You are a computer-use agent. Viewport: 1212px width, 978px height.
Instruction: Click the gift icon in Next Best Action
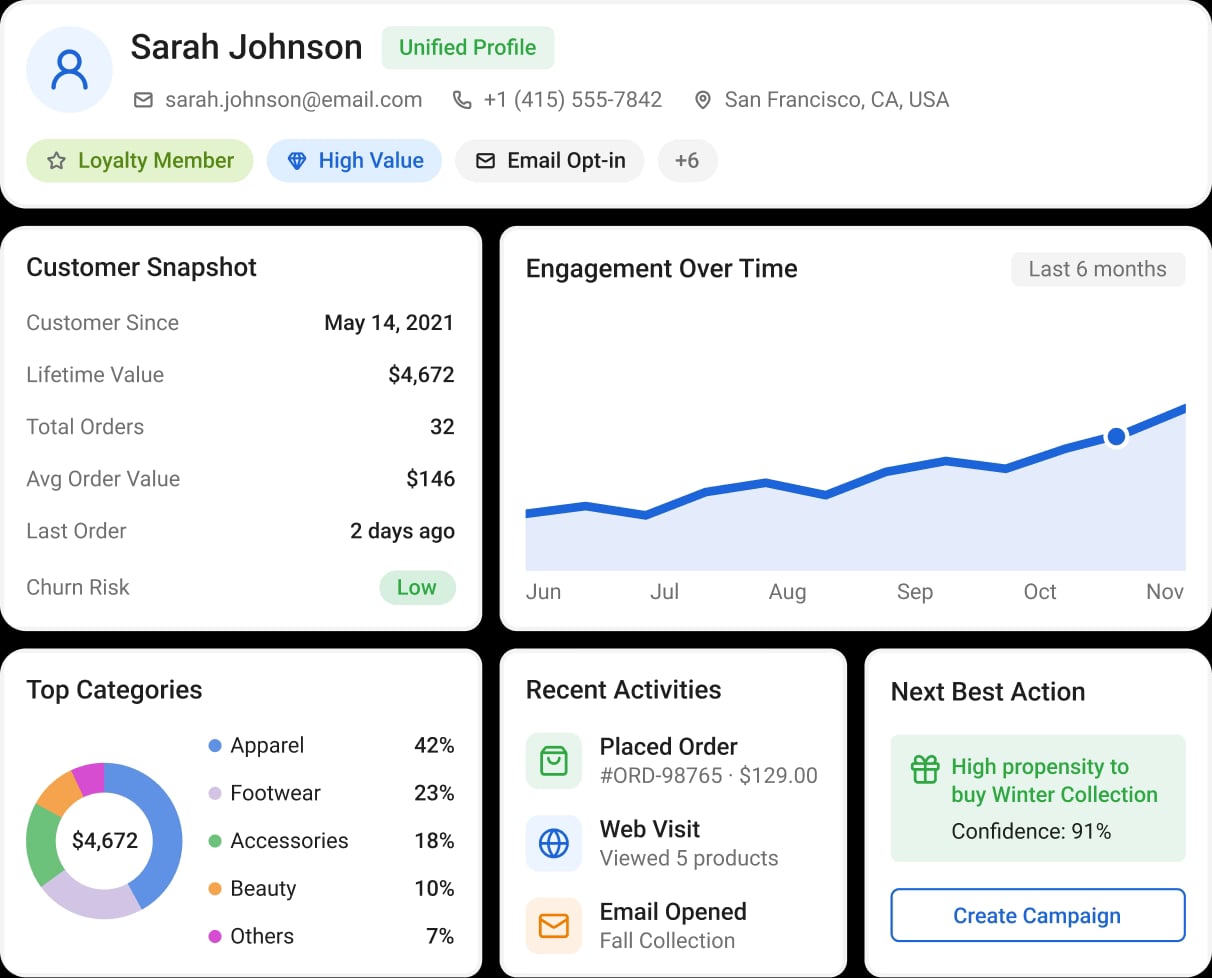click(x=925, y=768)
